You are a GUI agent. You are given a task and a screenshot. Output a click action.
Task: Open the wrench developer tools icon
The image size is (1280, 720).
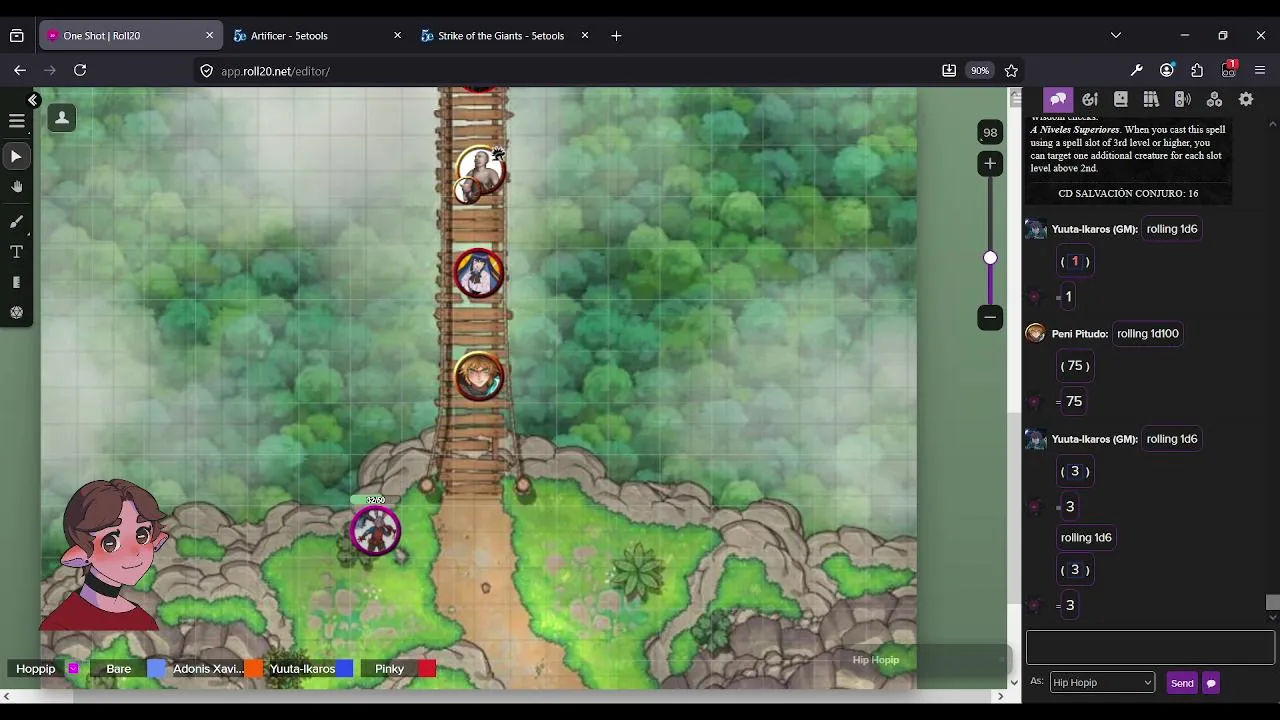click(1136, 70)
